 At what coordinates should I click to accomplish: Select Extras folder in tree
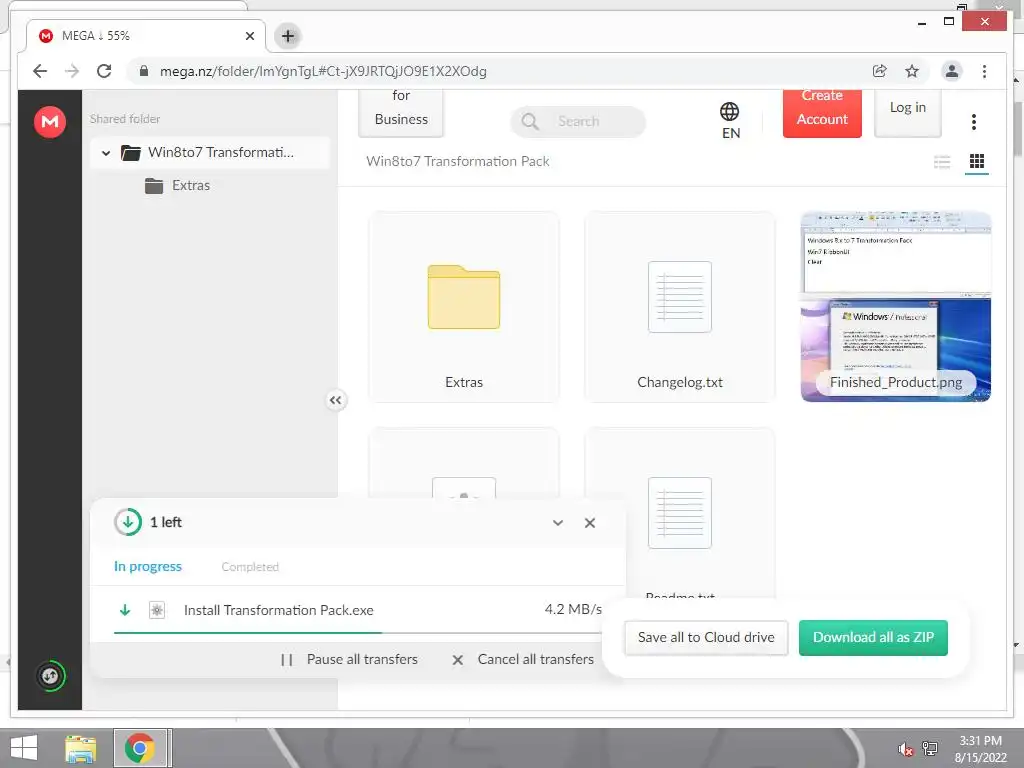pos(191,185)
